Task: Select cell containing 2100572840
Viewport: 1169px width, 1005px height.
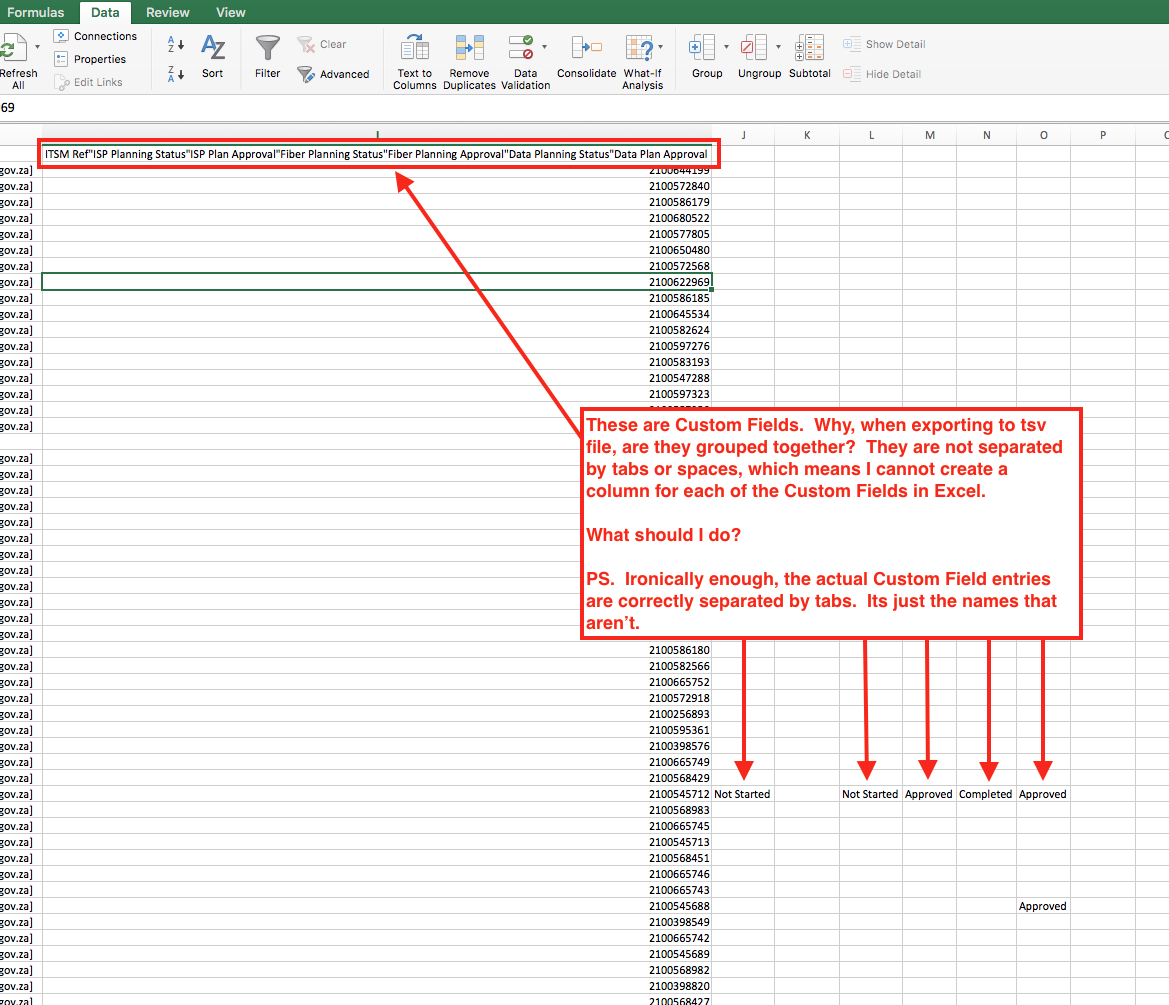Action: (377, 186)
